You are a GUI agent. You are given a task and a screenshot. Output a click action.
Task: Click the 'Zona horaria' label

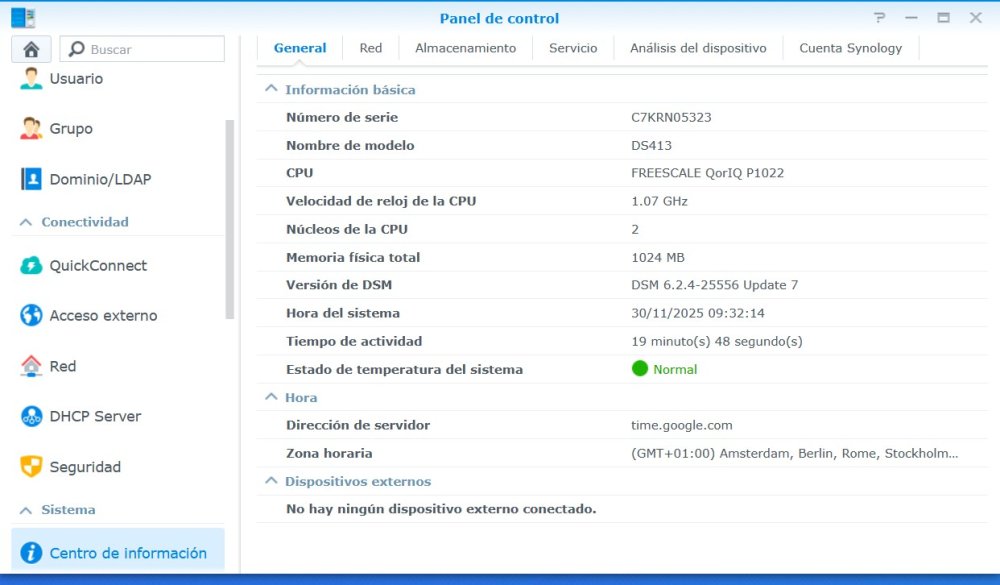[329, 453]
